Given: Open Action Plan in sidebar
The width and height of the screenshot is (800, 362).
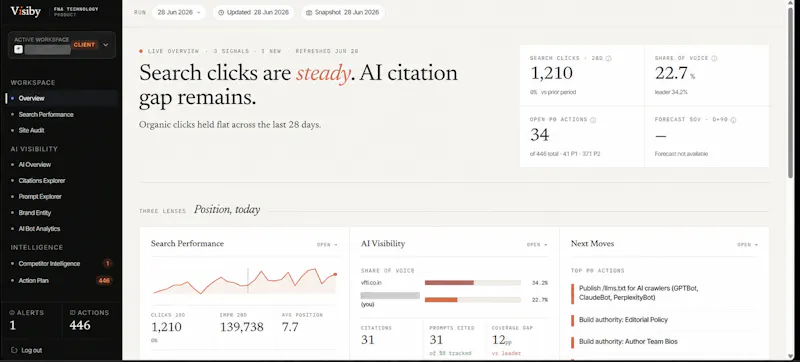Looking at the screenshot, I should 34,280.
